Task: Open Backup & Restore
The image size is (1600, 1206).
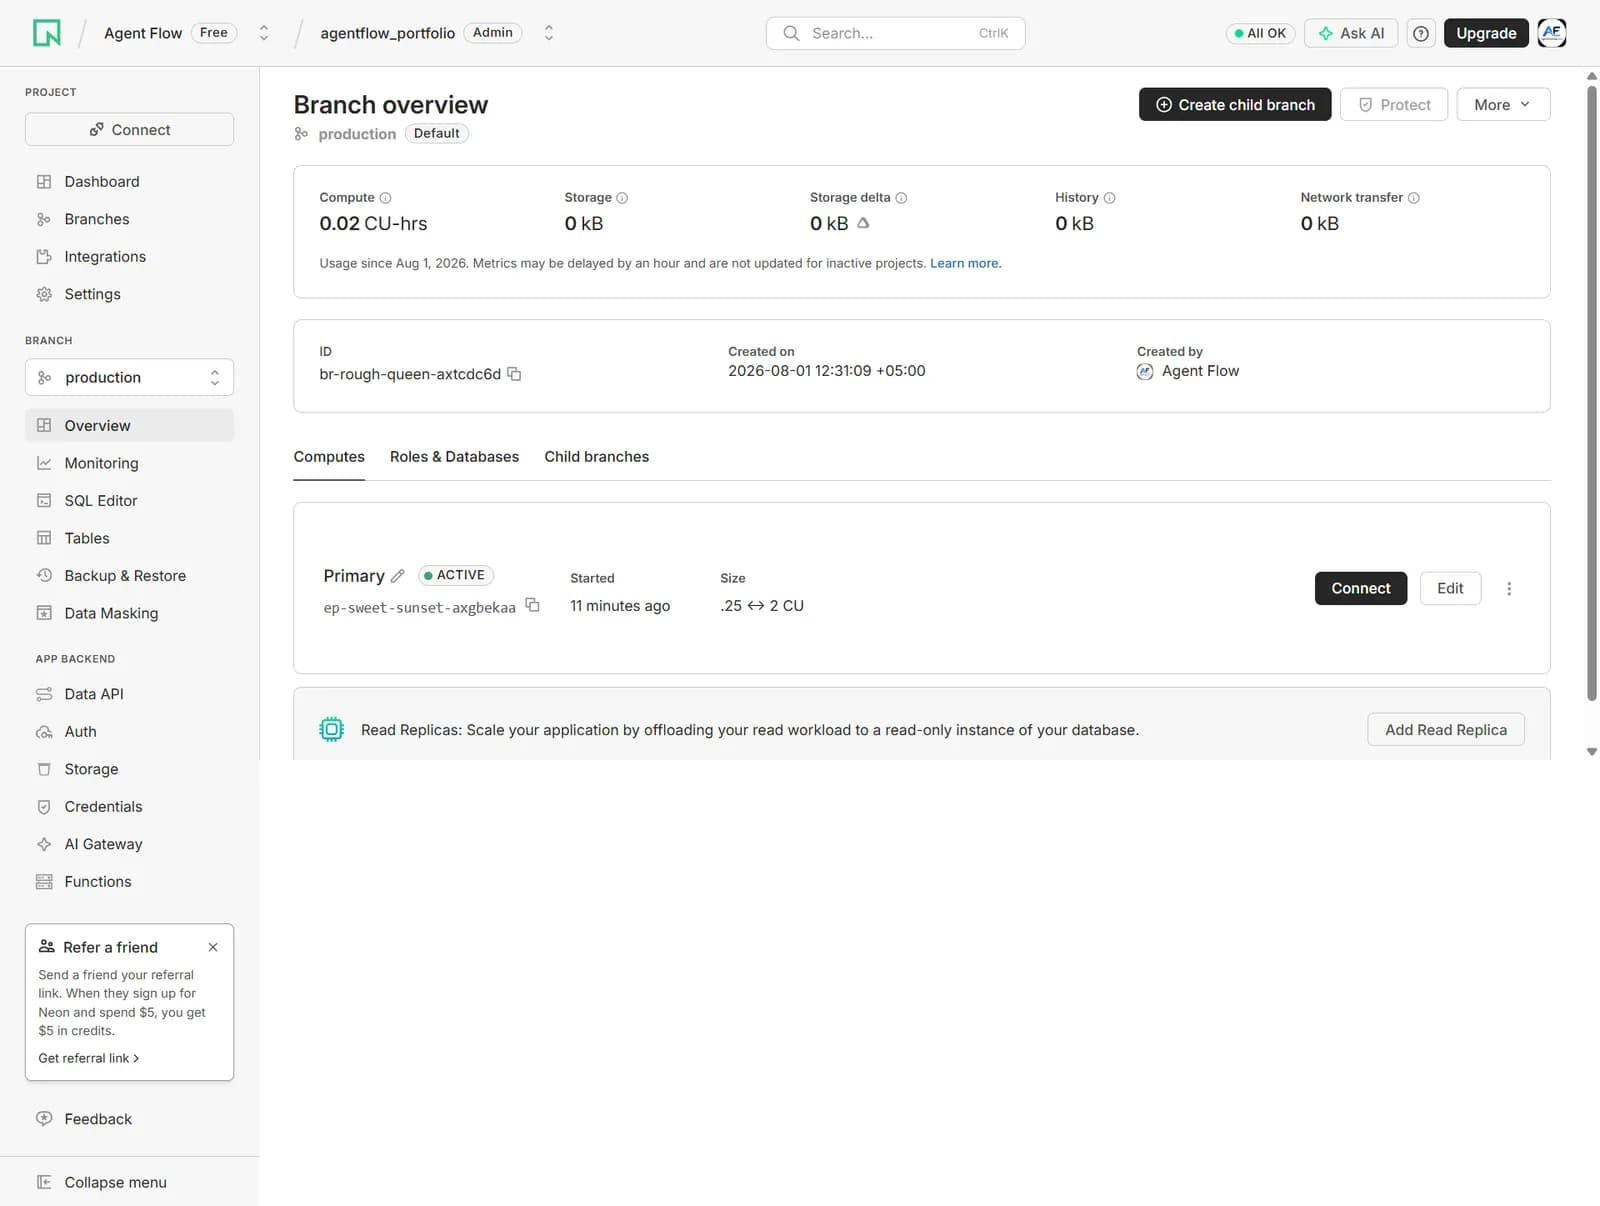Action: pos(130,576)
